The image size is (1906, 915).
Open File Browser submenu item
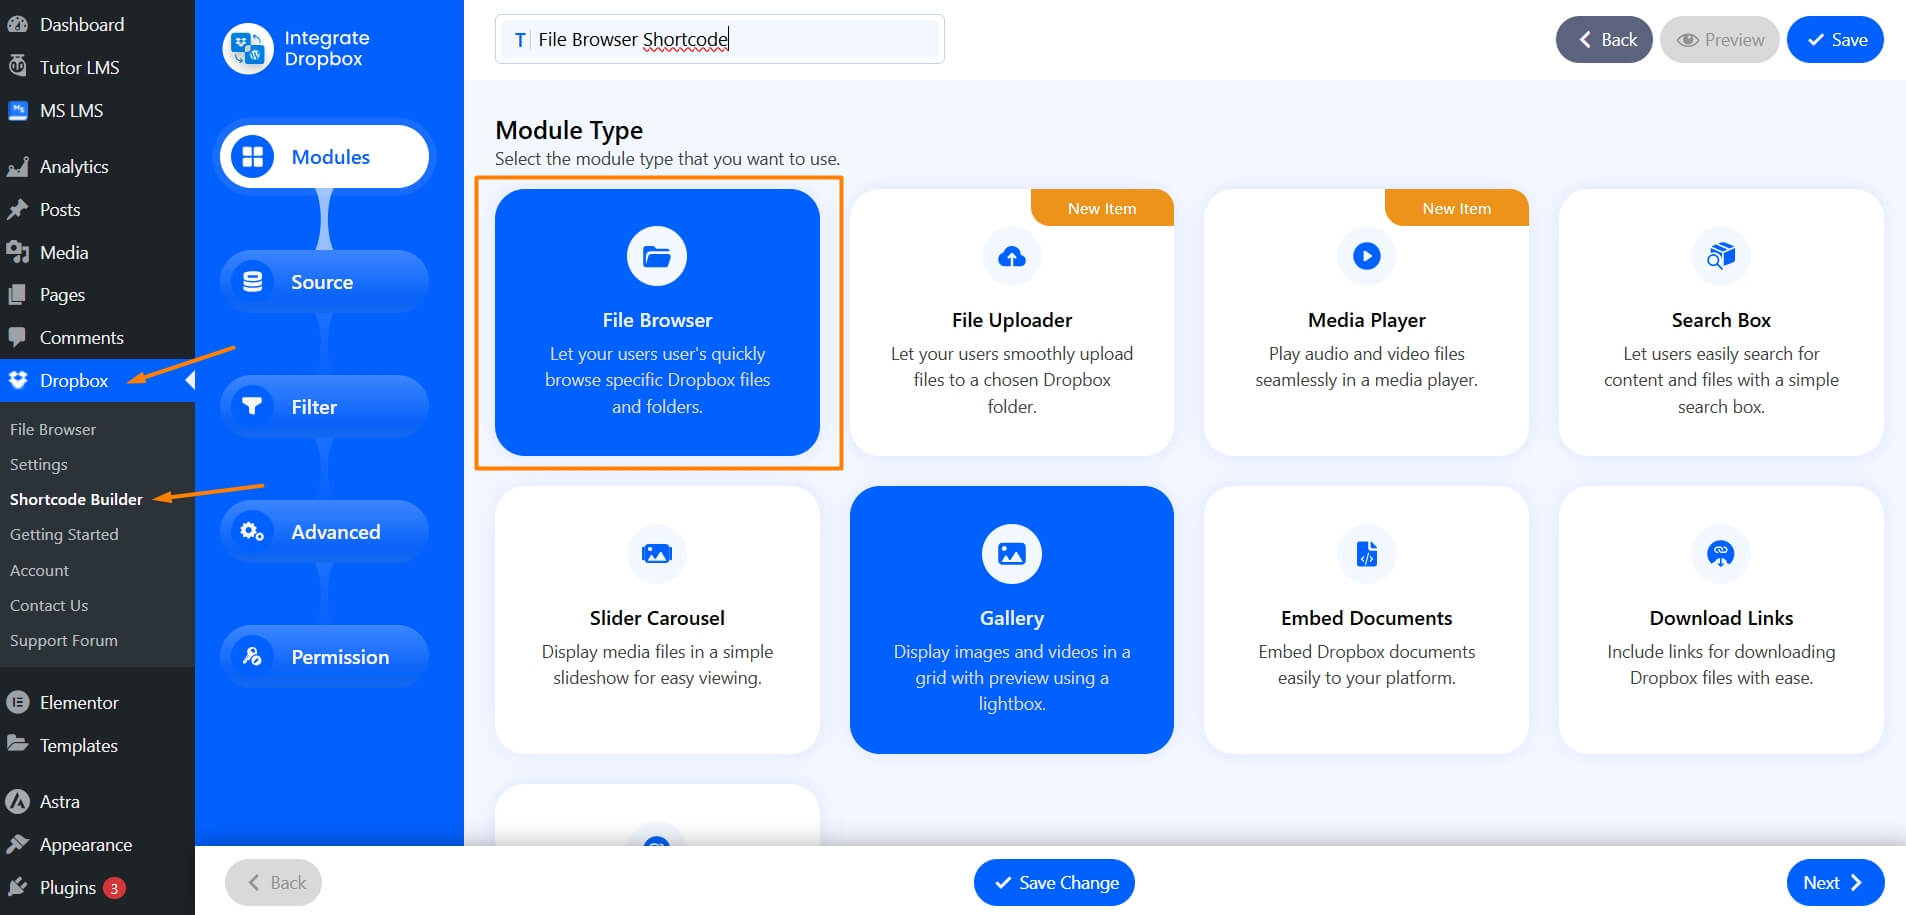point(53,429)
